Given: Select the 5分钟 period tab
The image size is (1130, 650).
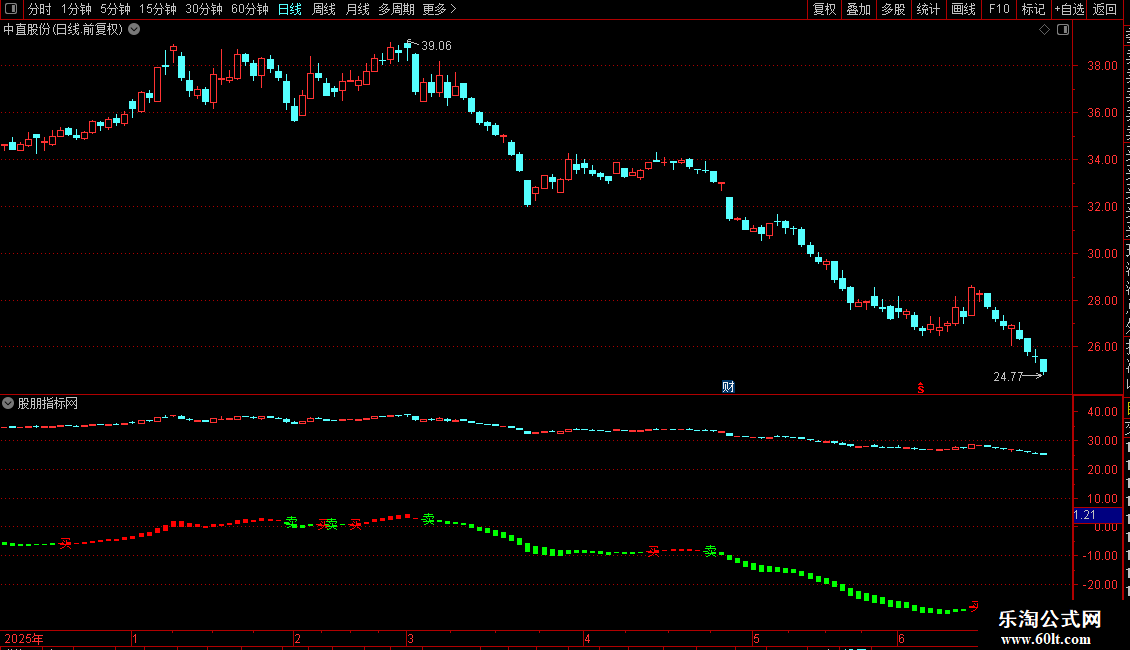Looking at the screenshot, I should click(115, 9).
